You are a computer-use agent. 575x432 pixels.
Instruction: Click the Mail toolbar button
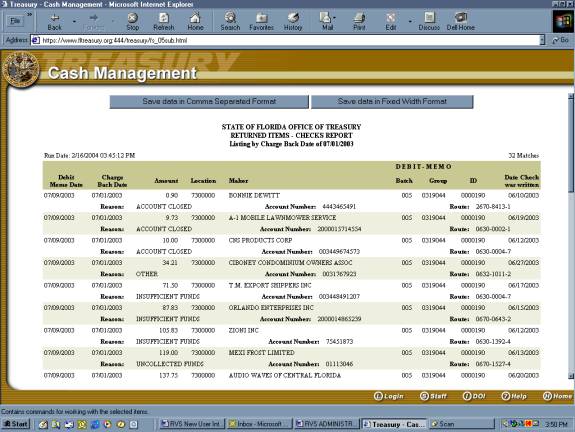327,22
